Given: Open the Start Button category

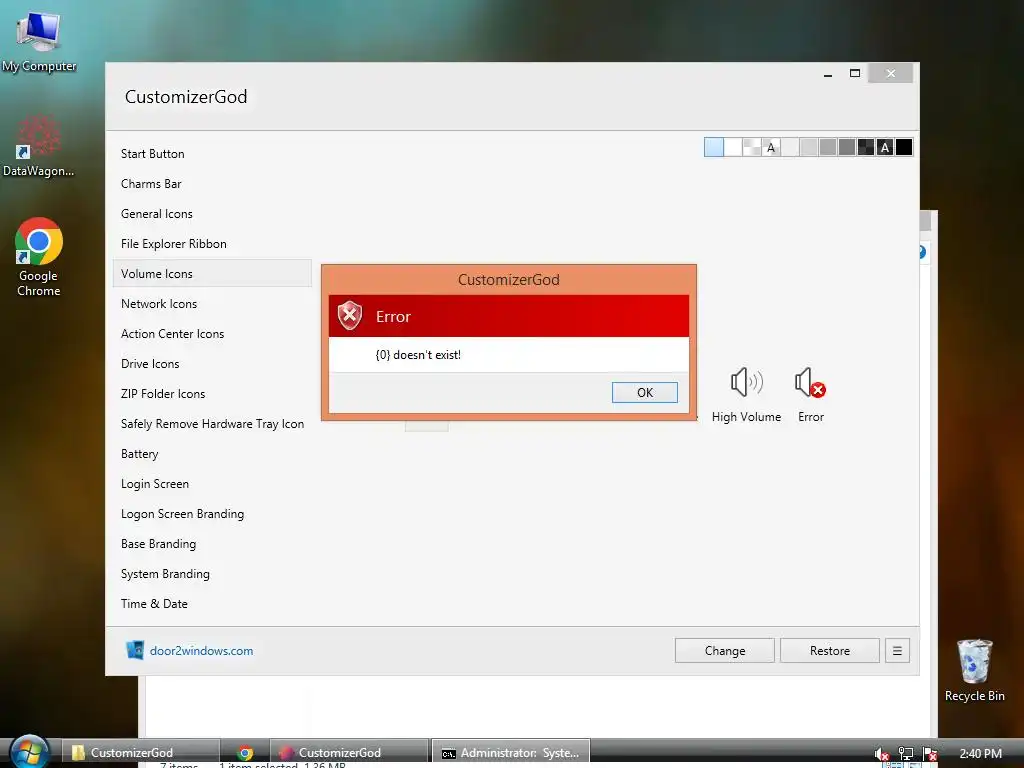Looking at the screenshot, I should (152, 153).
